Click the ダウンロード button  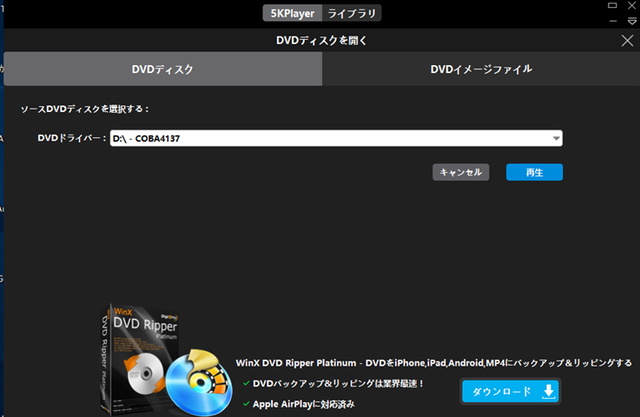[510, 391]
